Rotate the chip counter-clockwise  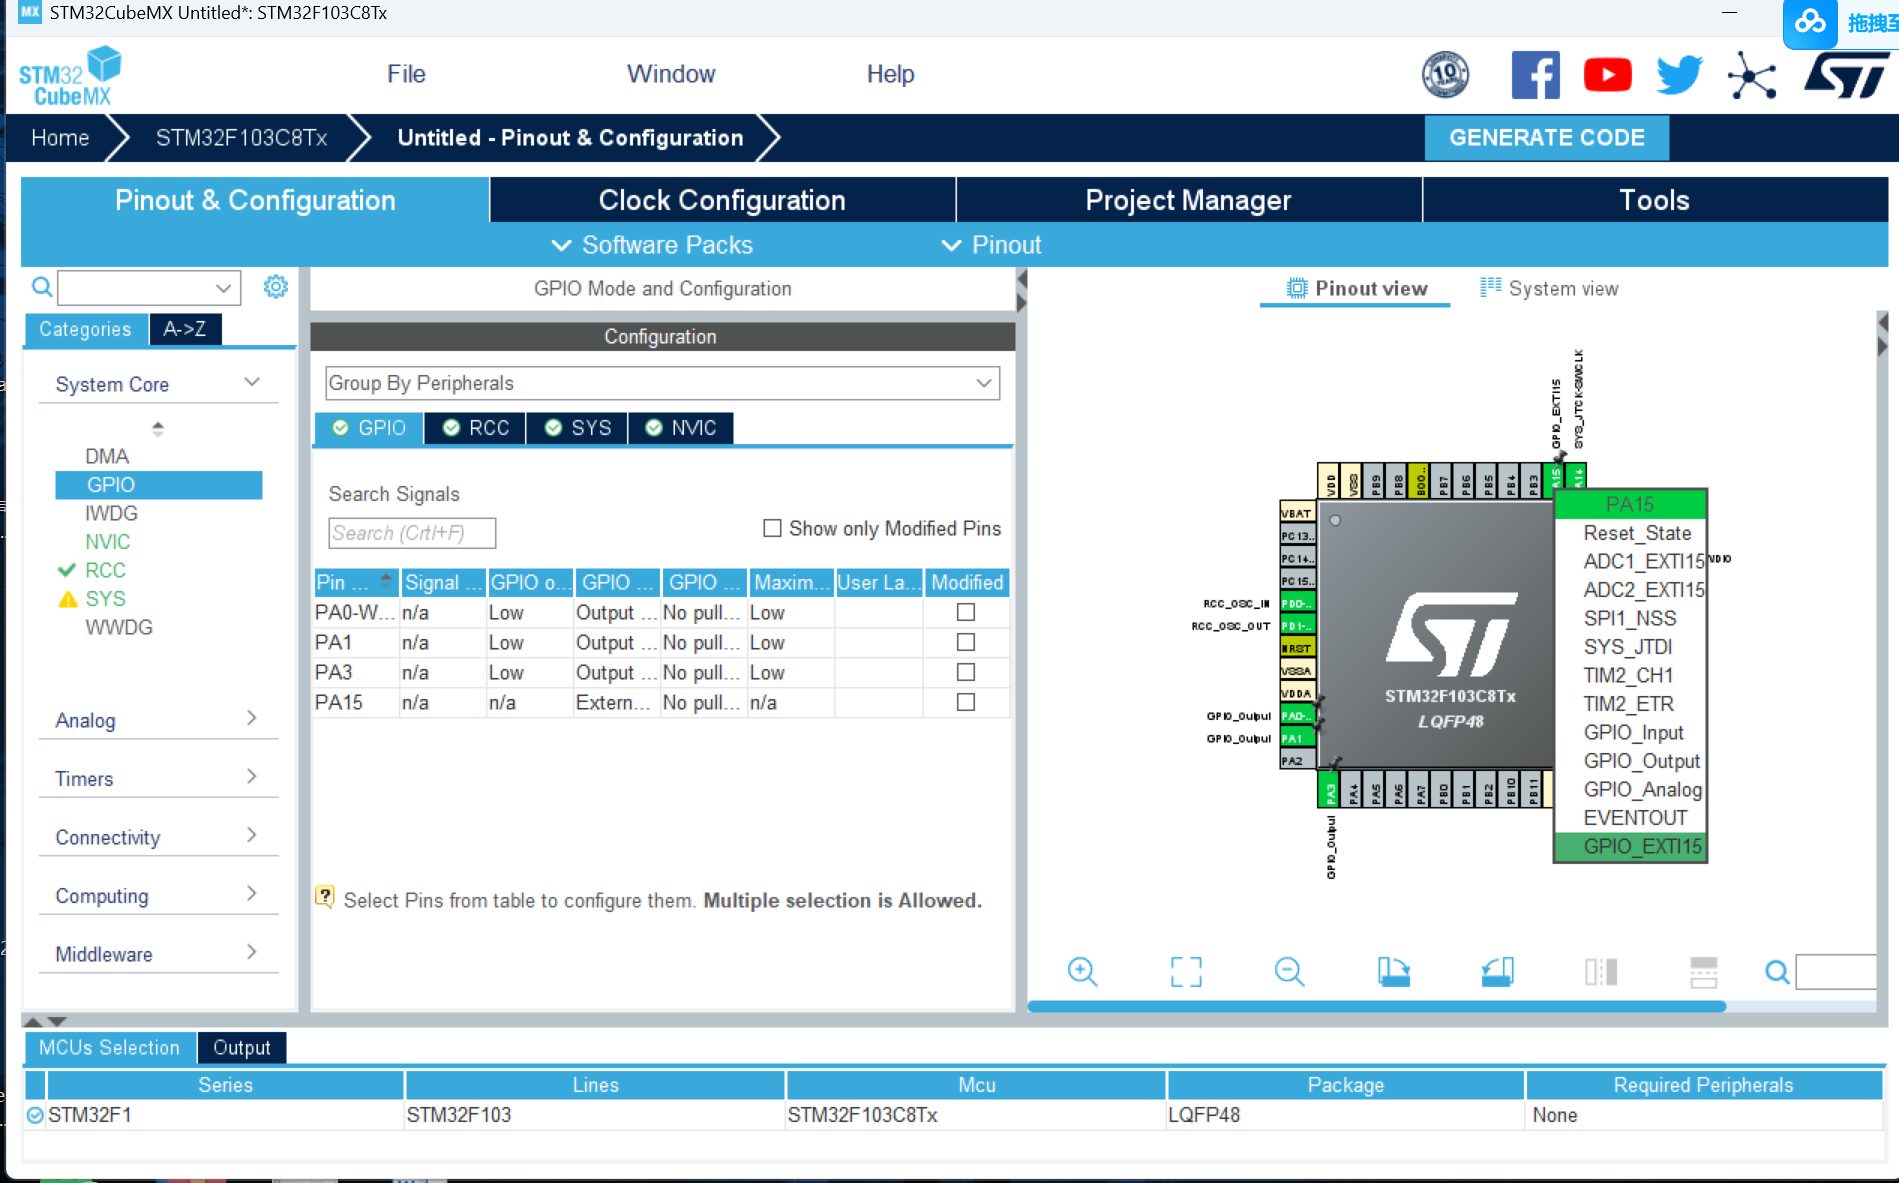click(1497, 971)
